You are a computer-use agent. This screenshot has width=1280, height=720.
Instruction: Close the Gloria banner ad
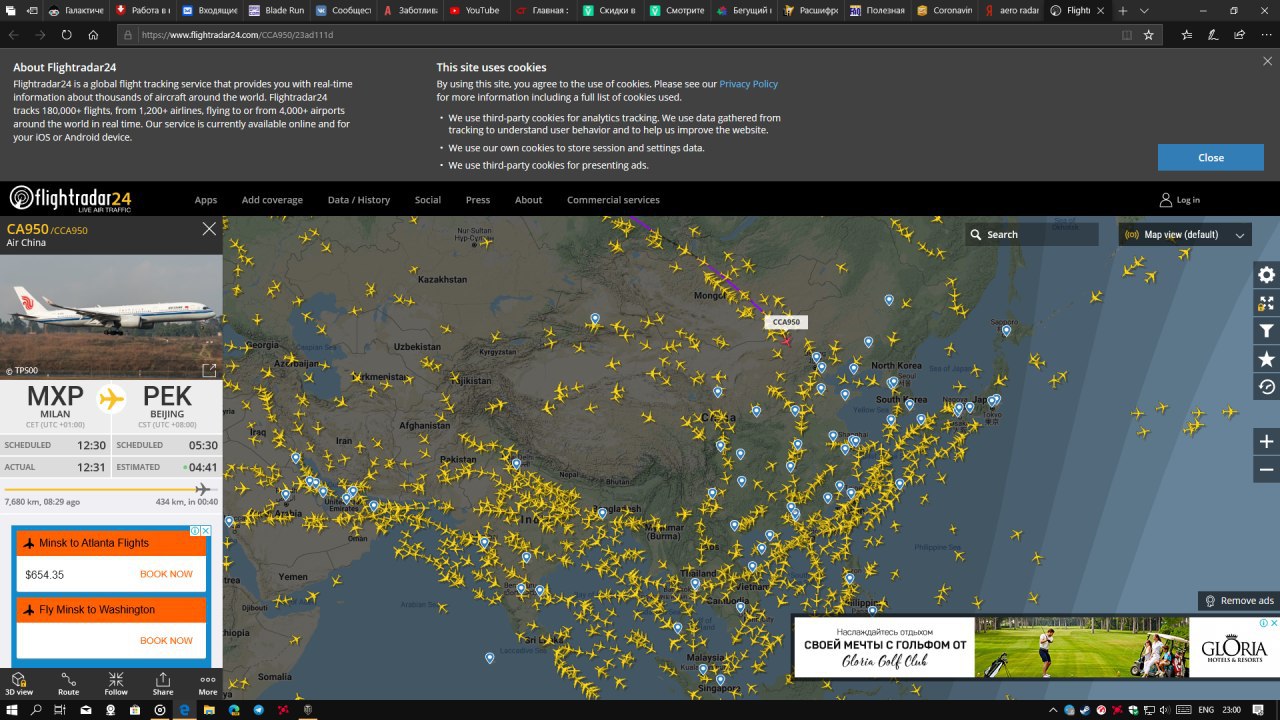[x=1273, y=623]
